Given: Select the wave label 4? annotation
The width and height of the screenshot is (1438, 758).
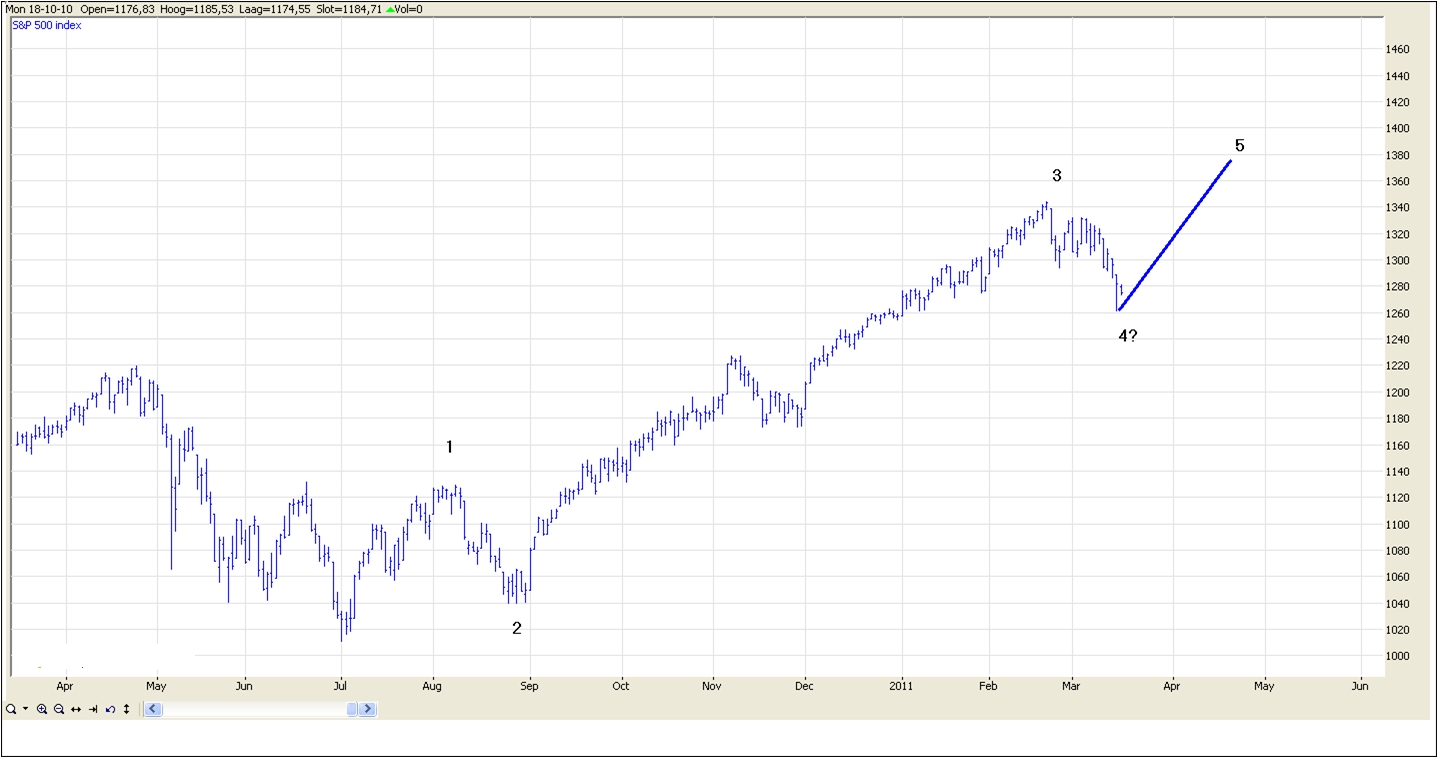Looking at the screenshot, I should pos(1127,336).
